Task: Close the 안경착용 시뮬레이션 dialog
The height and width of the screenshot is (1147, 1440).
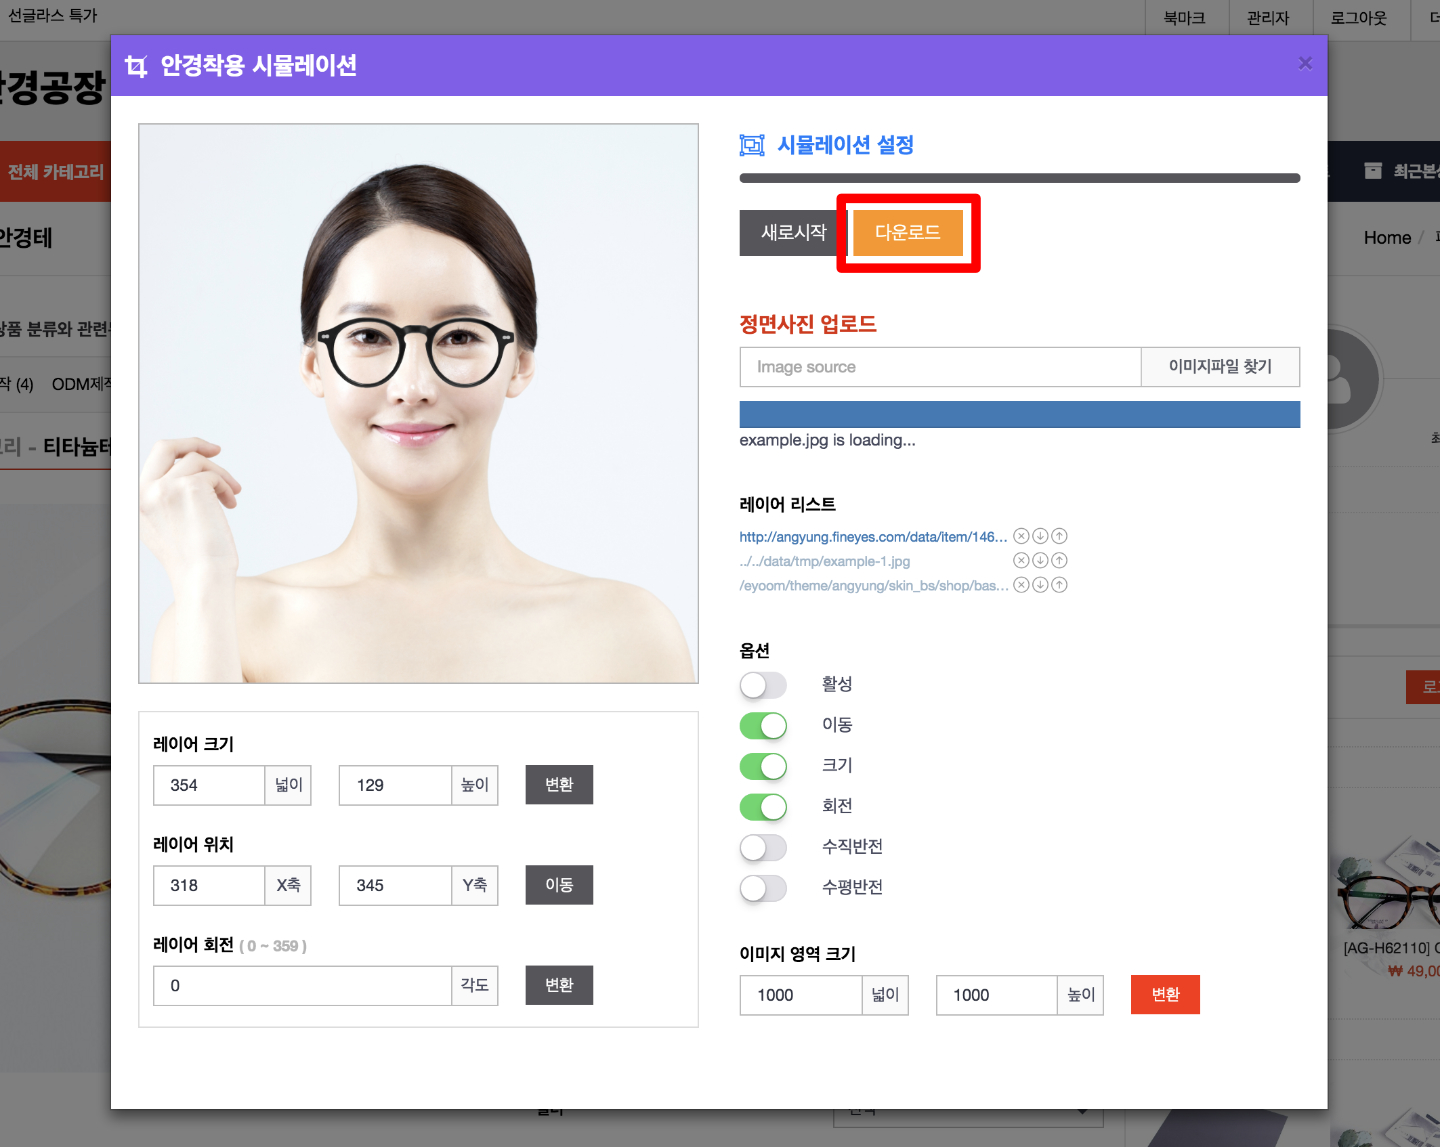Action: pos(1305,63)
